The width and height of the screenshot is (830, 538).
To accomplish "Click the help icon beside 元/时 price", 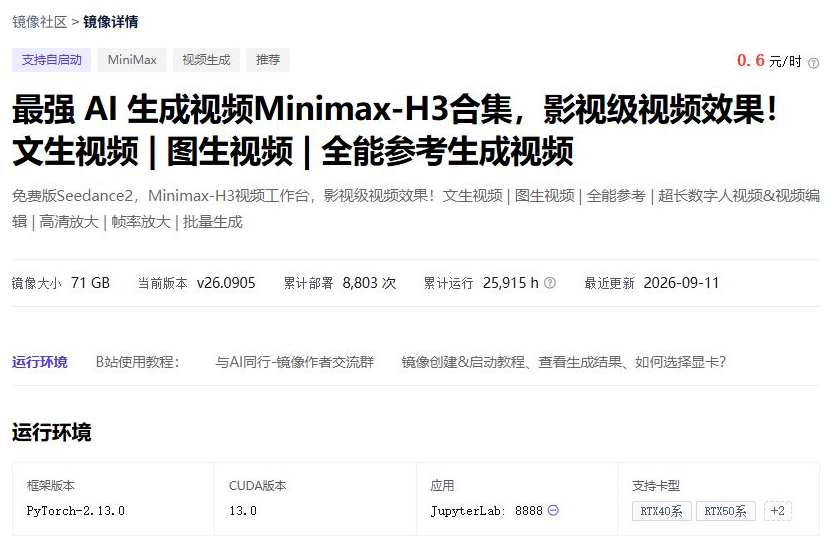I will (x=813, y=63).
